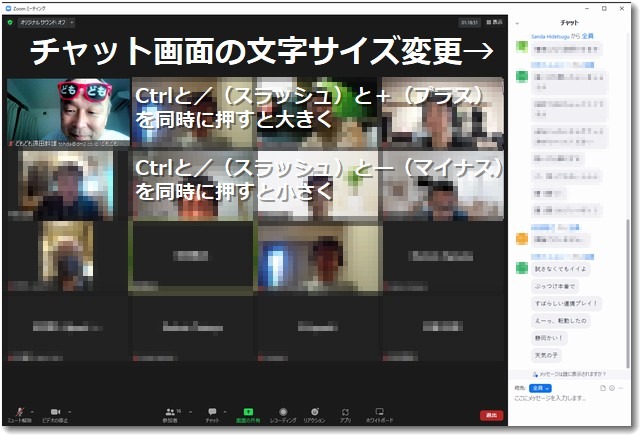The image size is (640, 435).
Task: Click the meeting timer display
Action: coord(469,22)
